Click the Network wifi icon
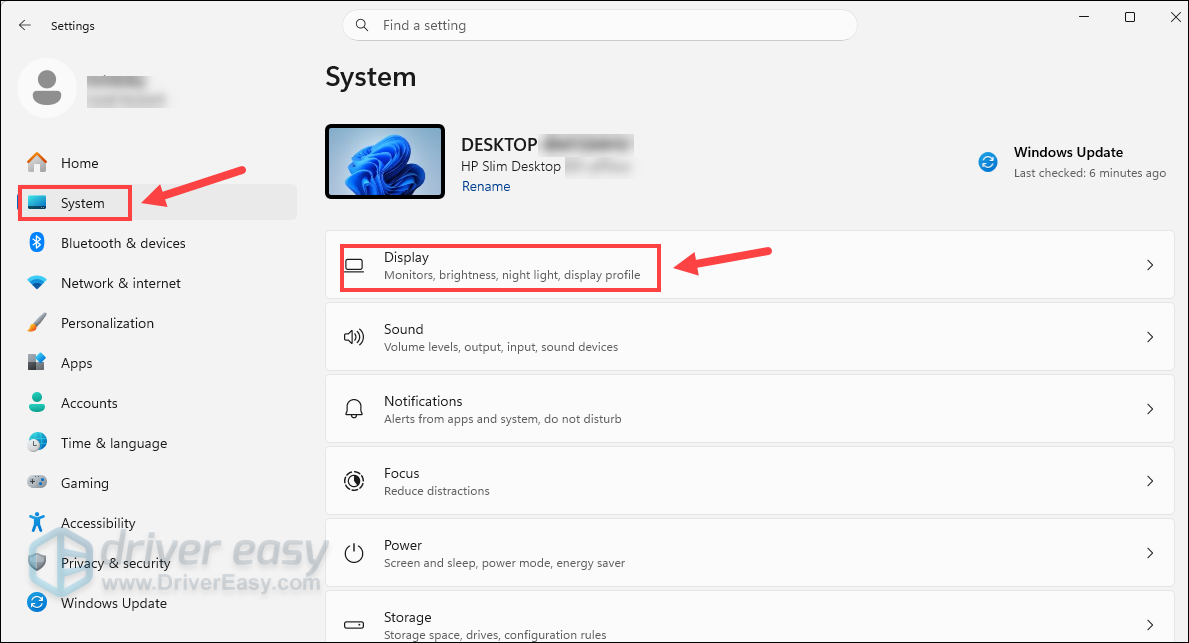 point(36,283)
